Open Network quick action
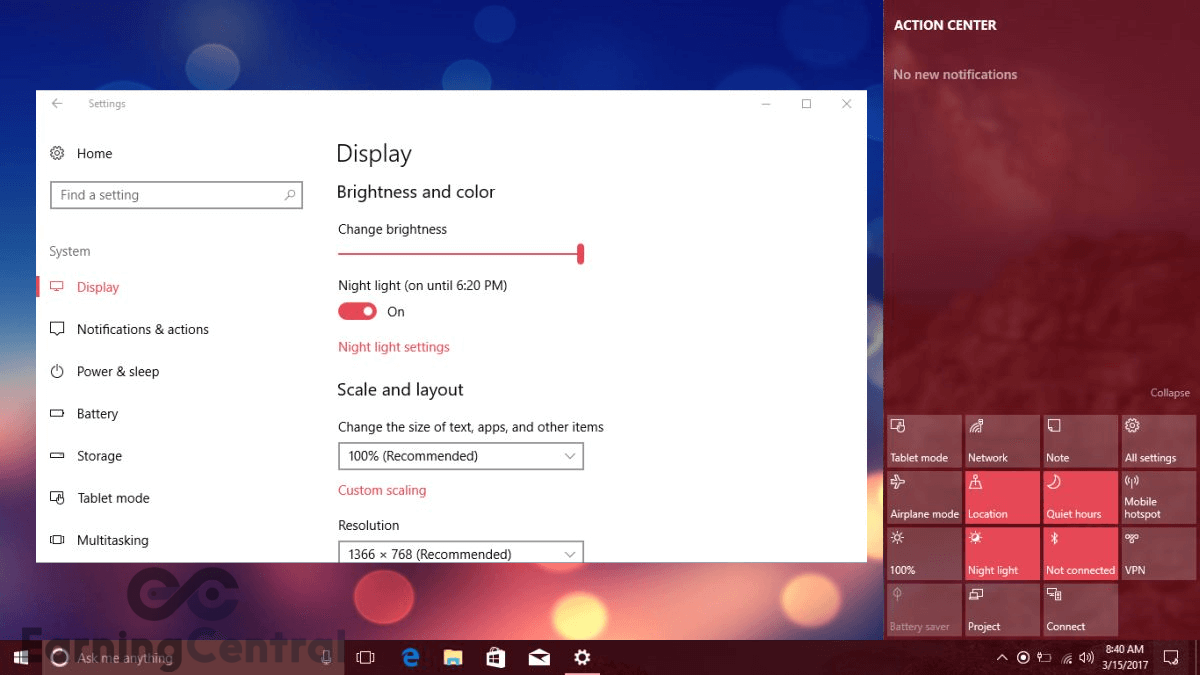The width and height of the screenshot is (1200, 675). point(1001,441)
